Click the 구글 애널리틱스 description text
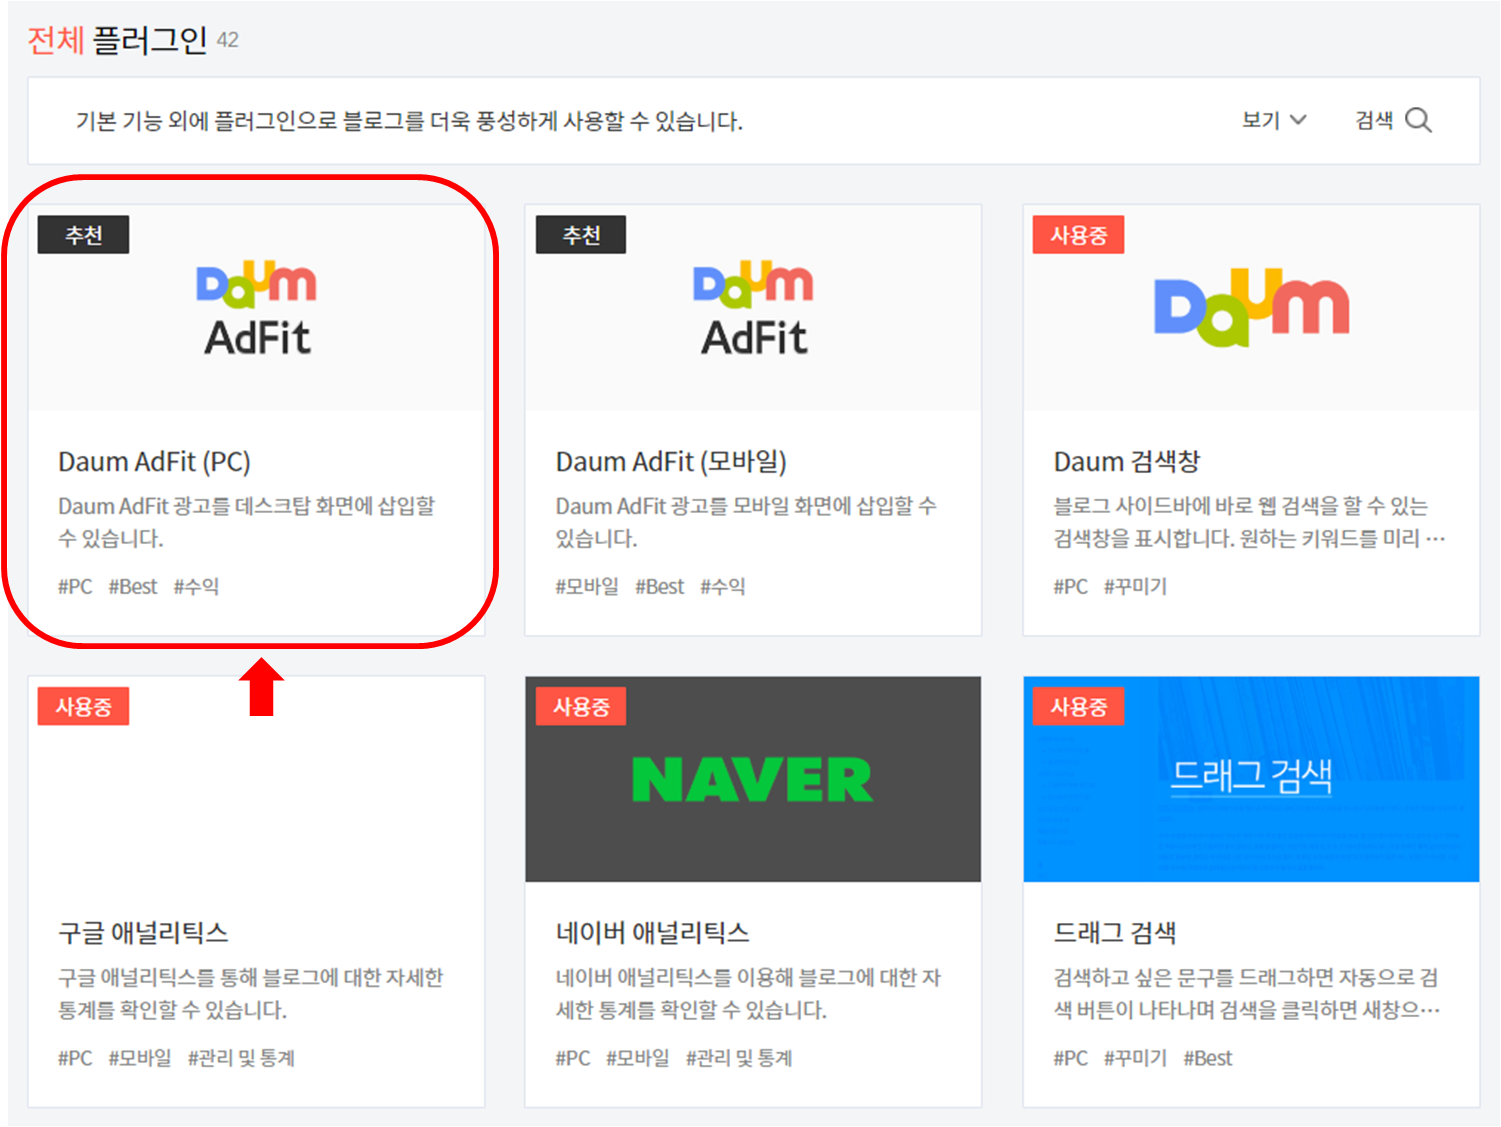The image size is (1501, 1127). 250,994
